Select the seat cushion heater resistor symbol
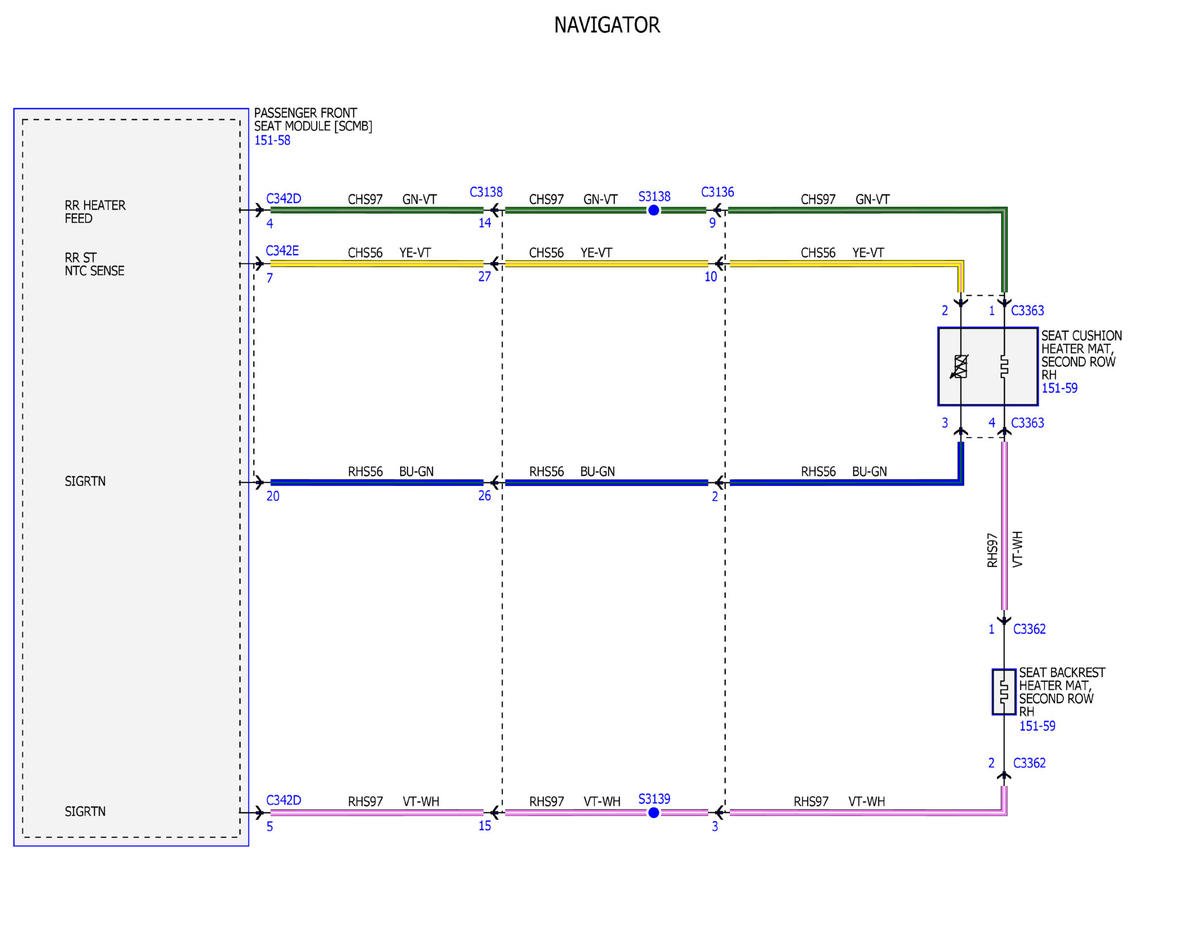Image resolution: width=1200 pixels, height=927 pixels. 1004,367
